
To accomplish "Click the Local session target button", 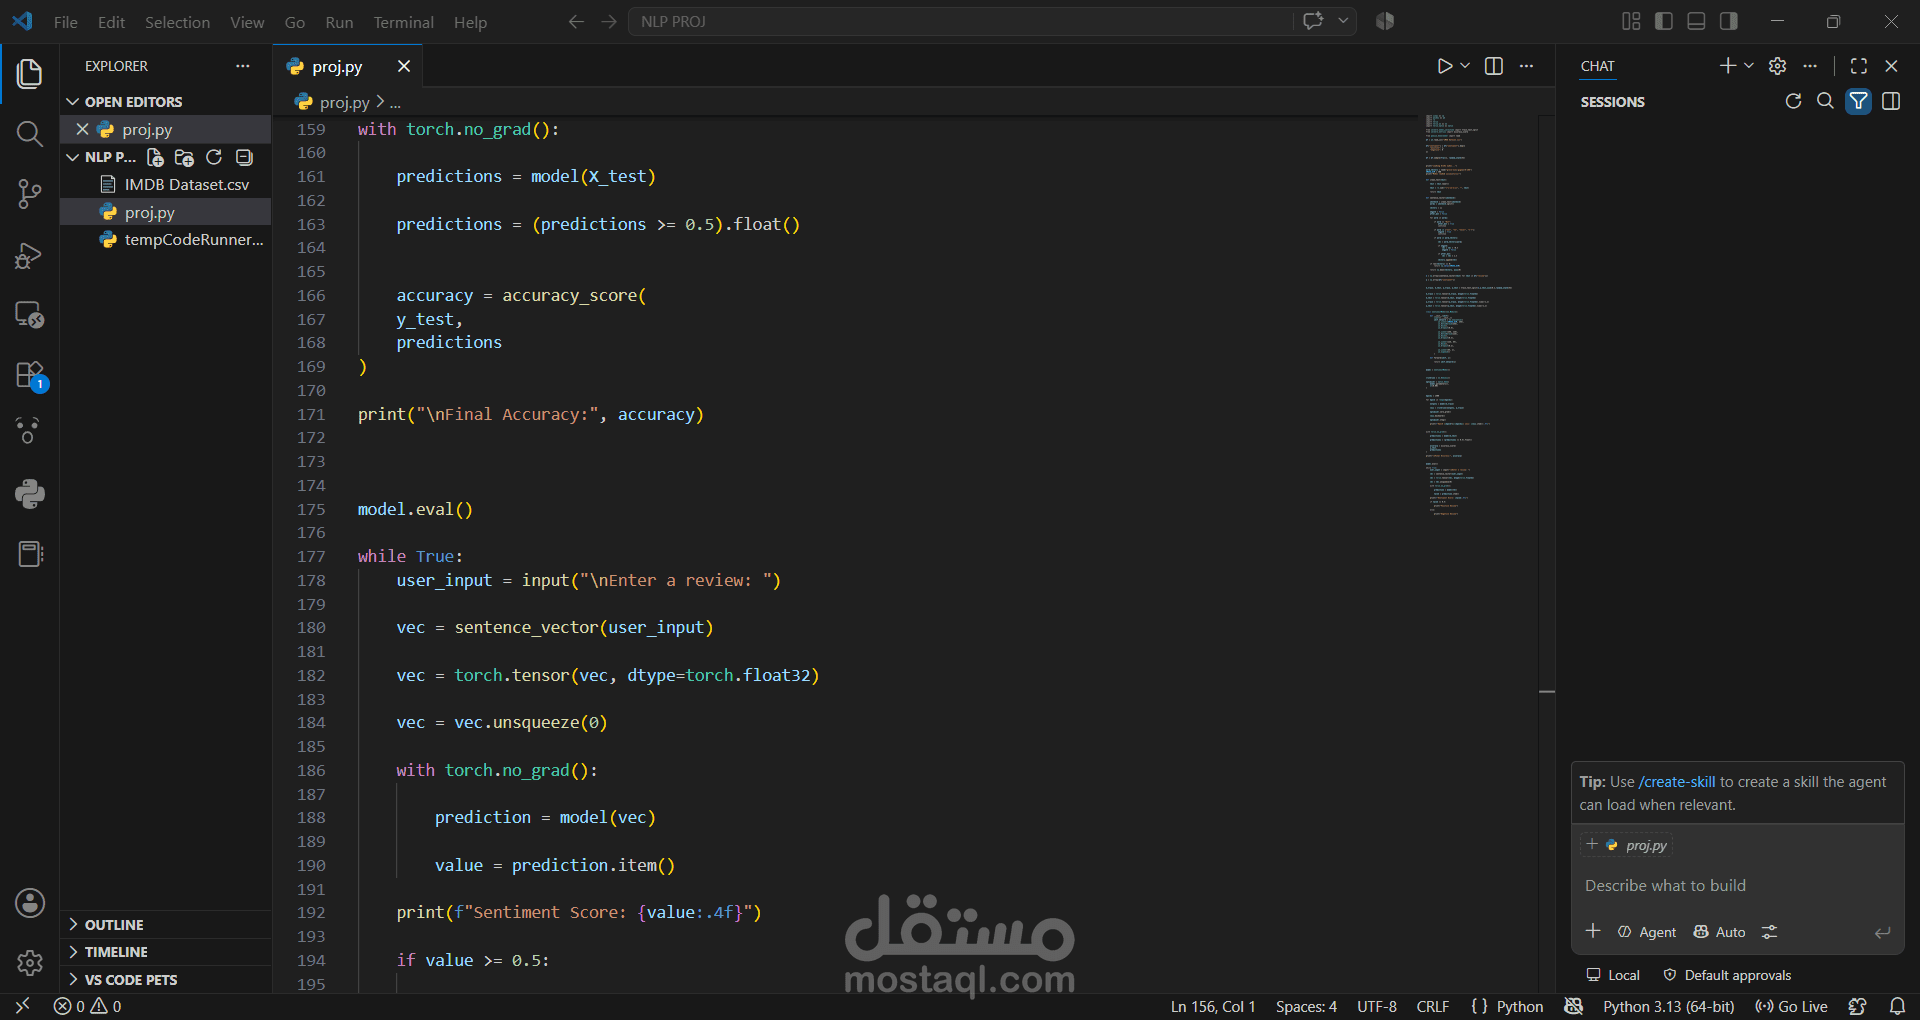I will (x=1613, y=975).
